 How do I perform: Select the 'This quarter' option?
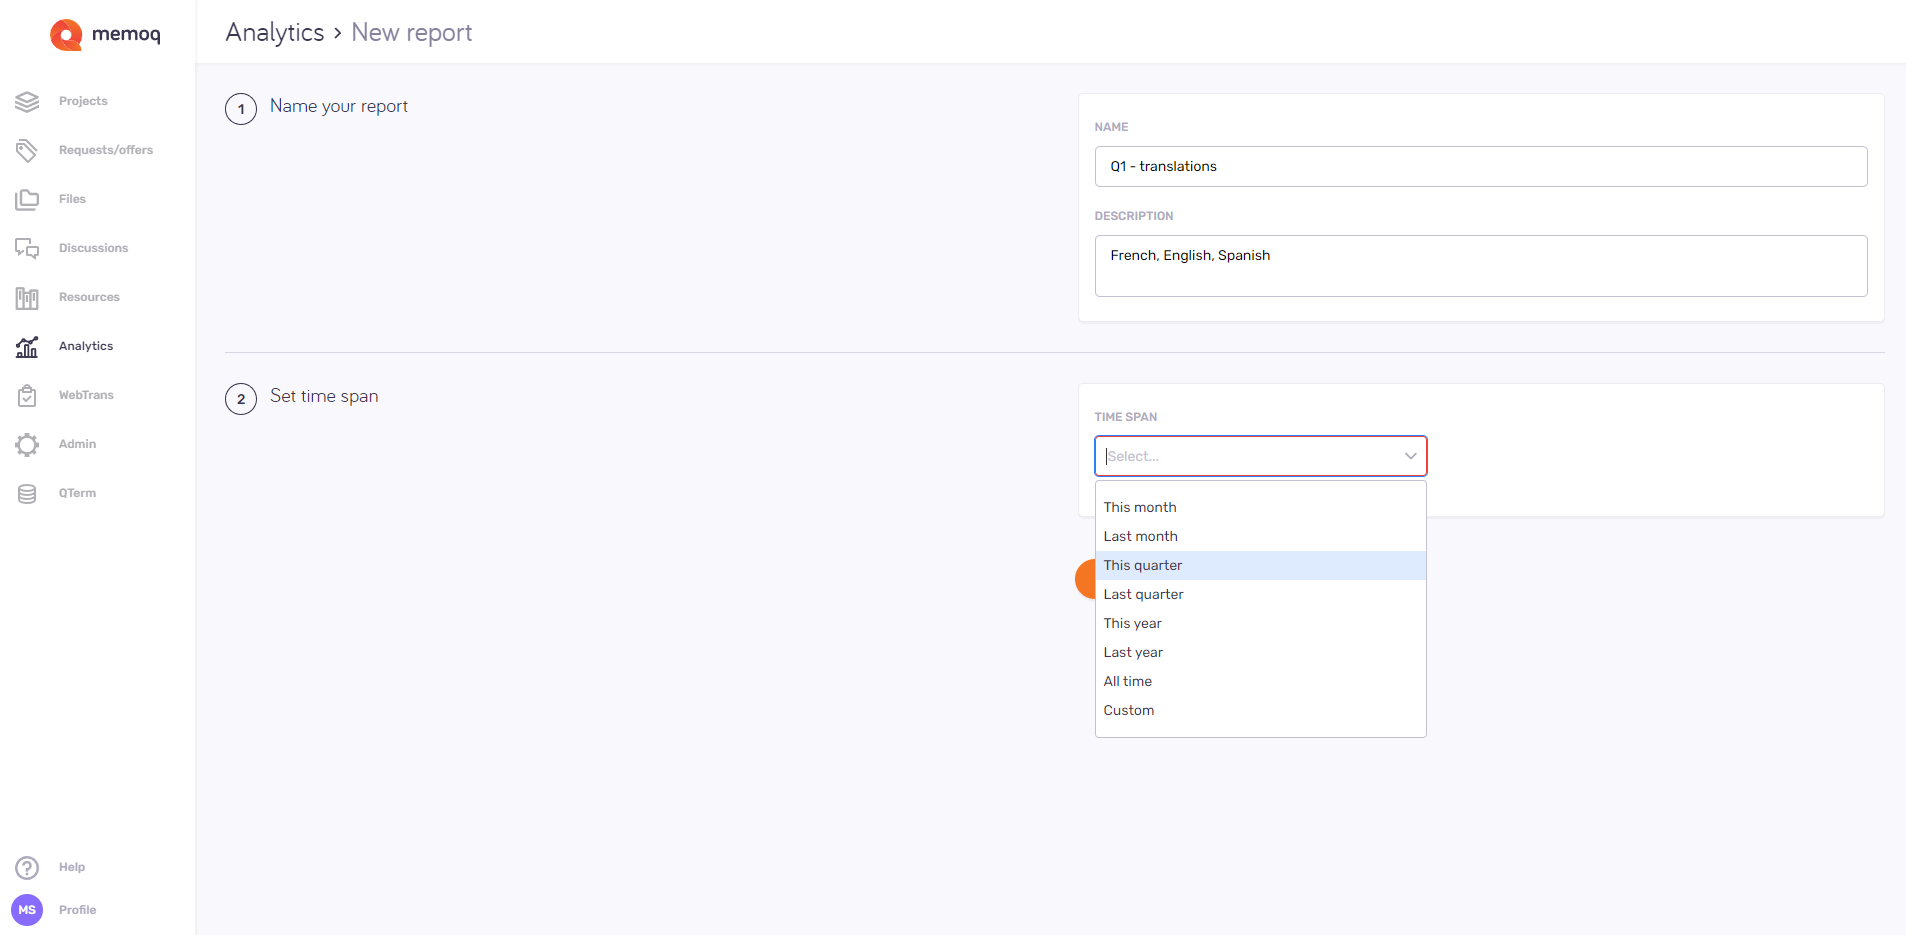1260,565
